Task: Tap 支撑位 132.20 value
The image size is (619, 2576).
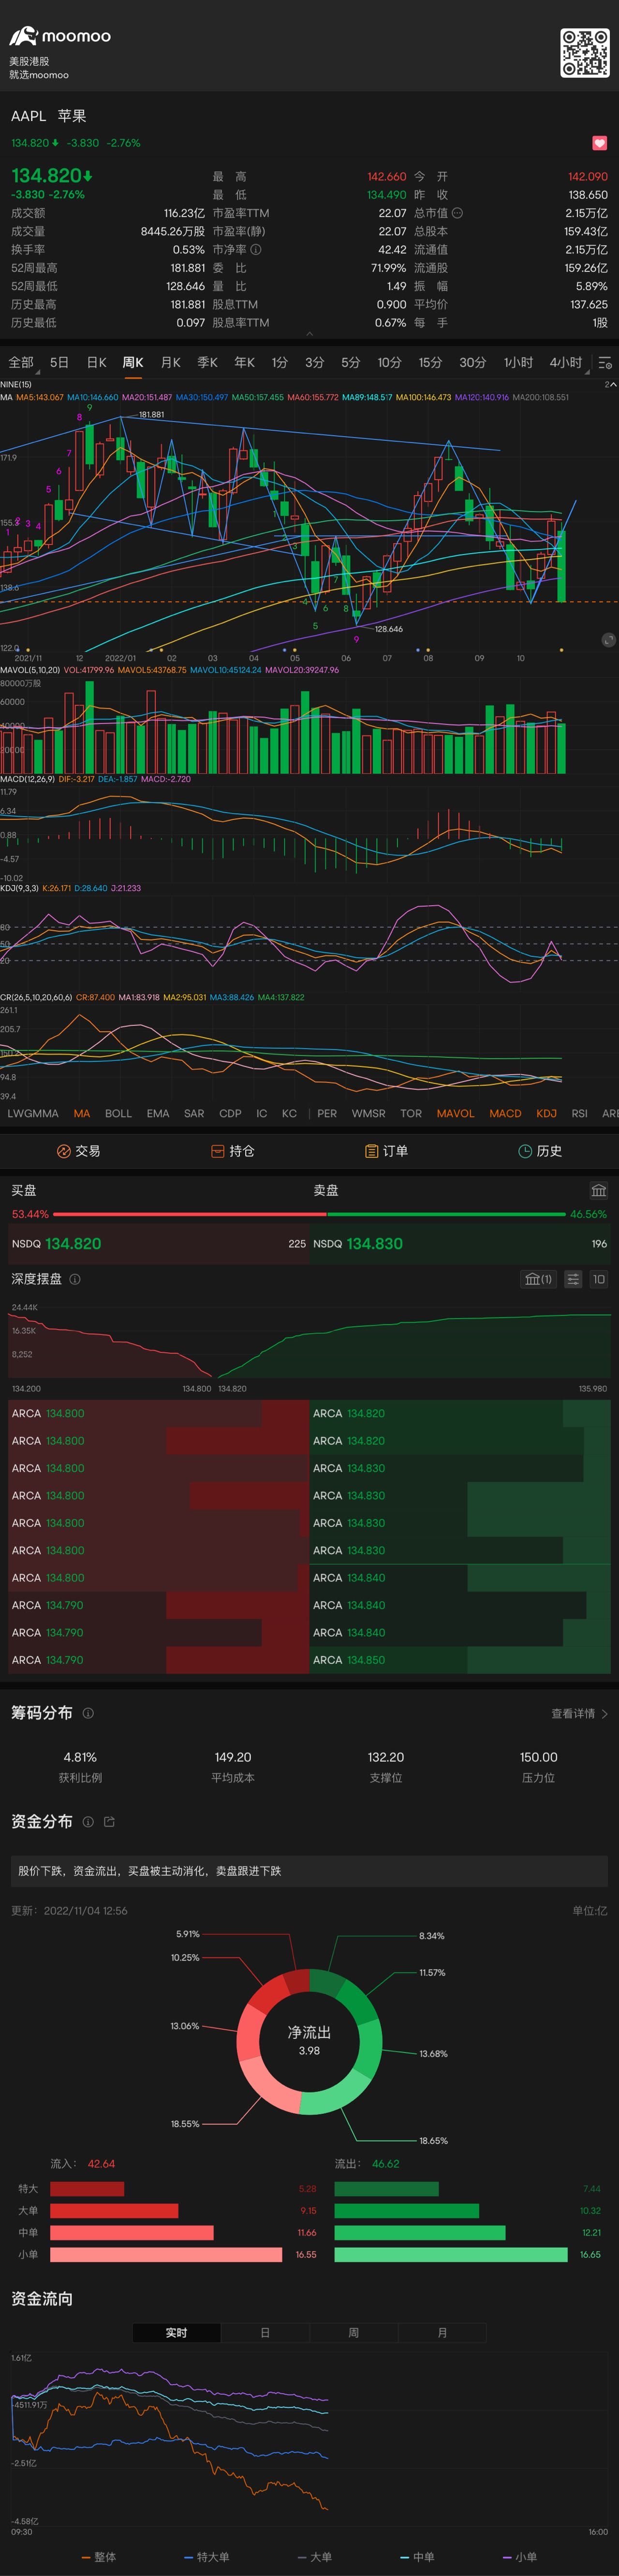Action: (386, 1757)
